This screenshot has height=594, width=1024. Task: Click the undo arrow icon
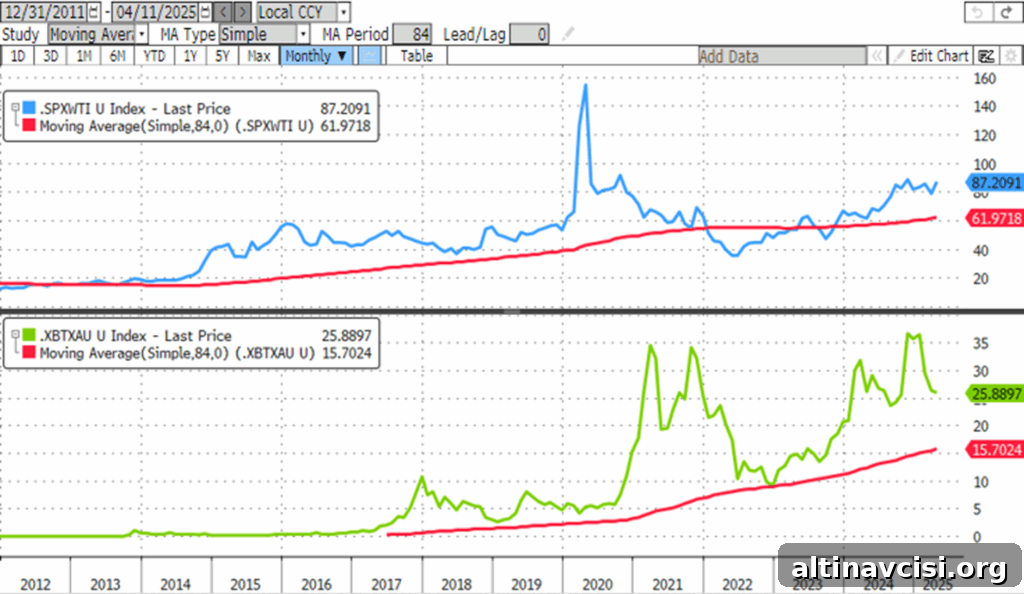(978, 12)
